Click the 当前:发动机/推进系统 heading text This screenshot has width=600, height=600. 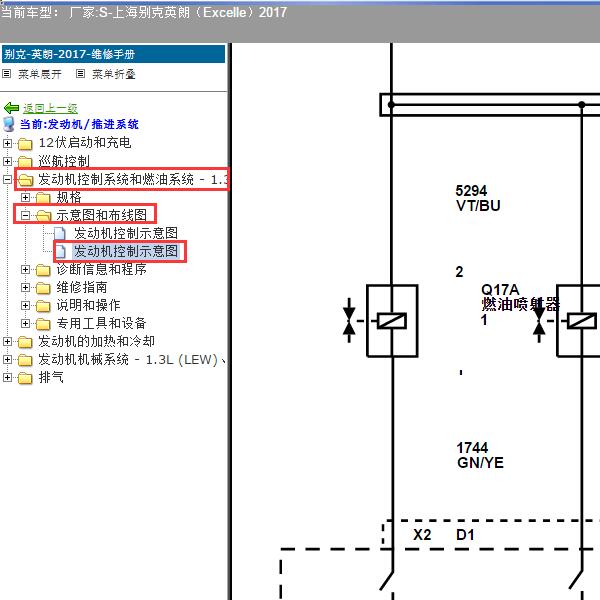[79, 124]
